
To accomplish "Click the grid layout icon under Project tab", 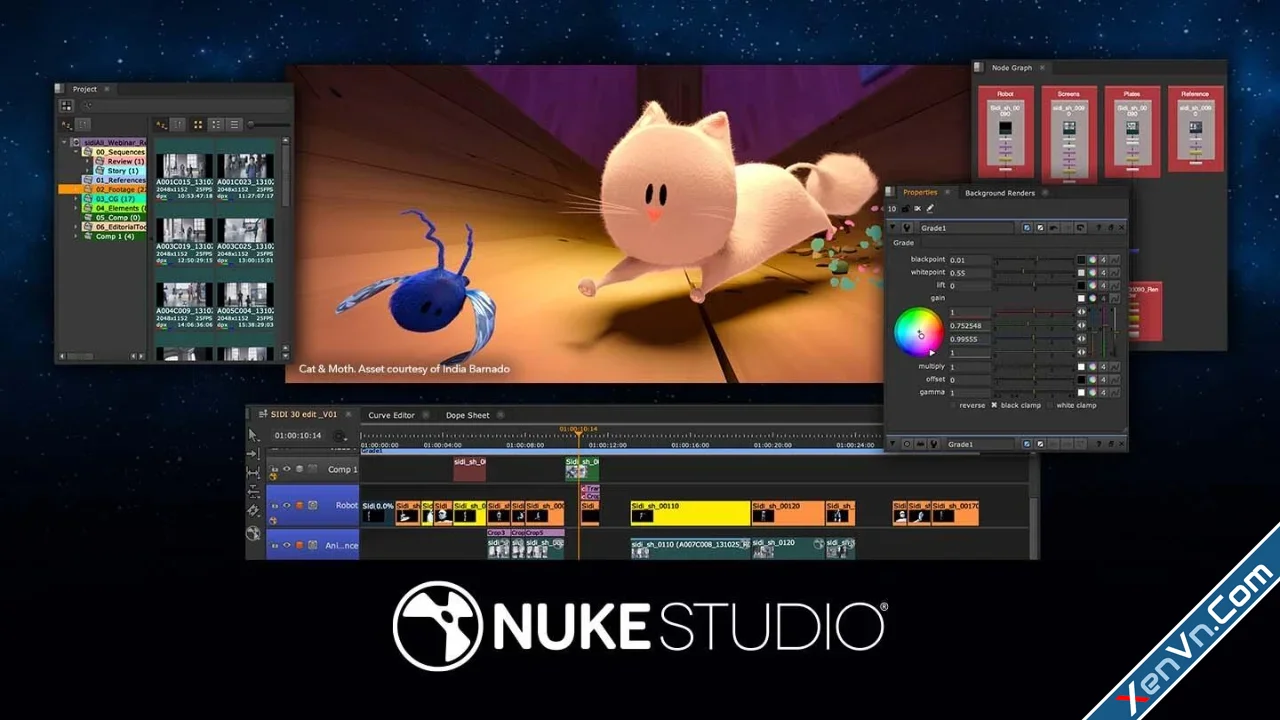I will click(x=66, y=105).
